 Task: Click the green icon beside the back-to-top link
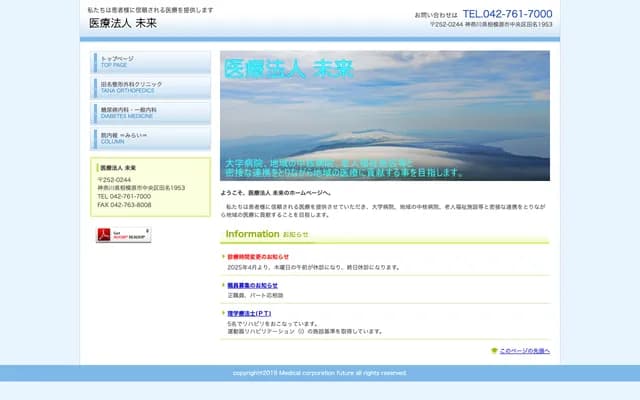coord(494,351)
